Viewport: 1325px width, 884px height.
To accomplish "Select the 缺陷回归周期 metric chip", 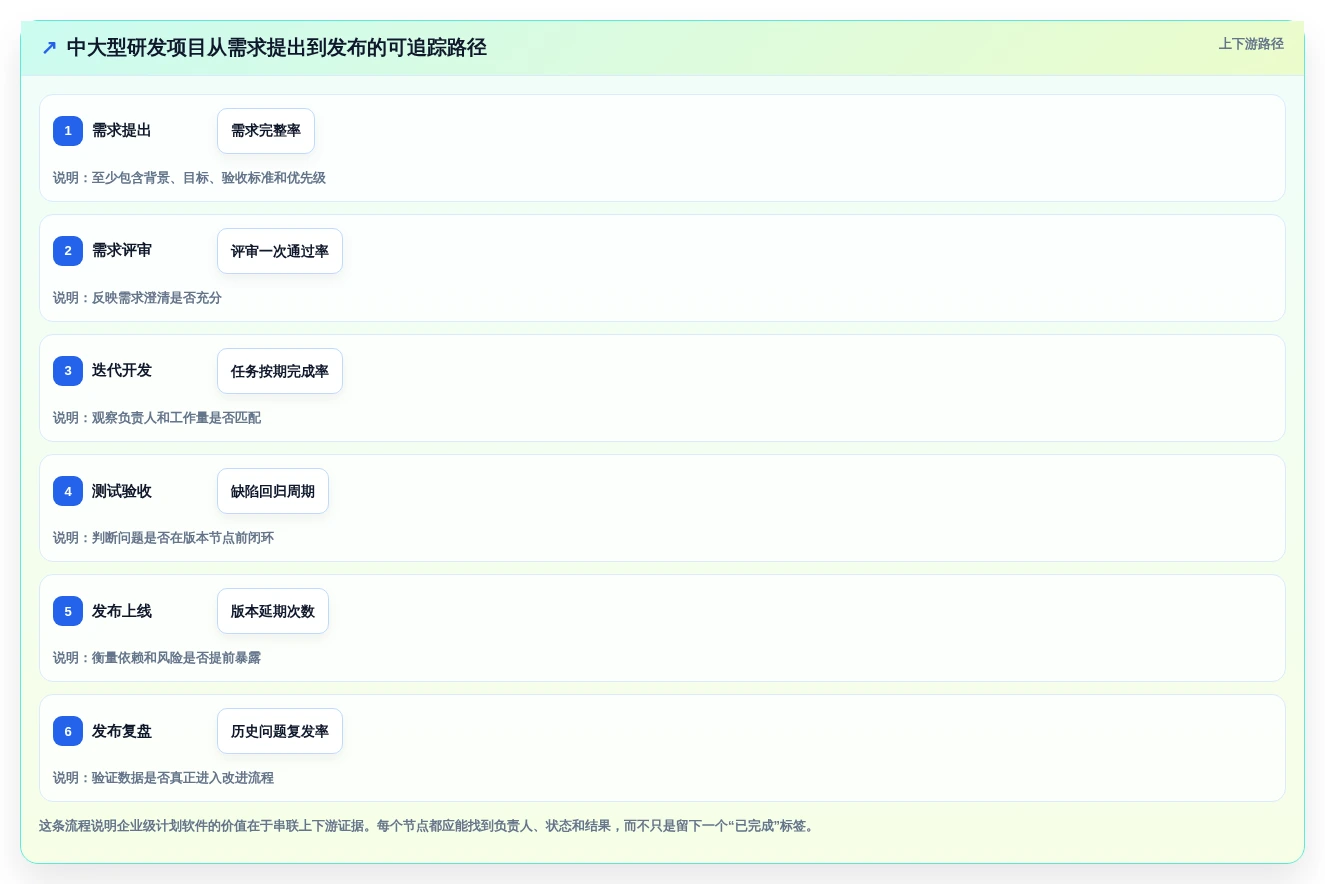I will point(273,491).
